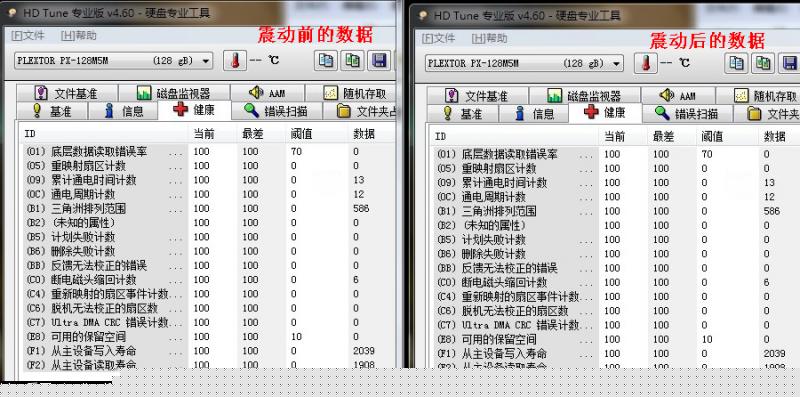Image resolution: width=800 pixels, height=397 pixels.
Task: Click save floppy icon in right window
Action: coord(790,63)
